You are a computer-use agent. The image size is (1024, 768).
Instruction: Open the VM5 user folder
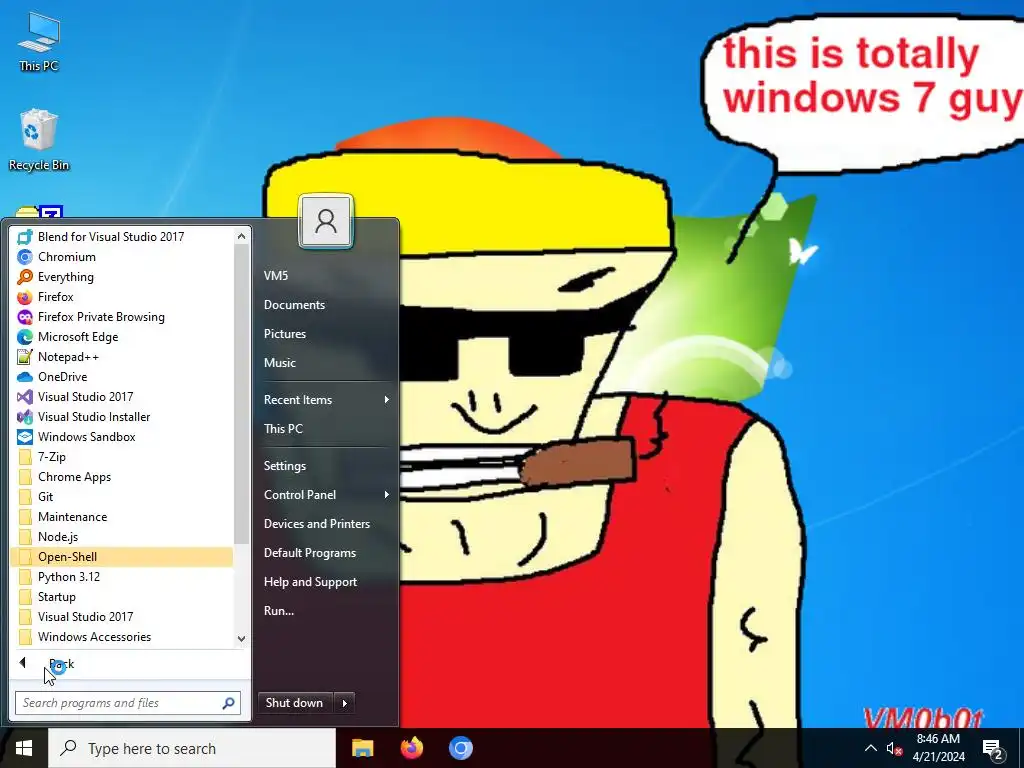tap(326, 276)
